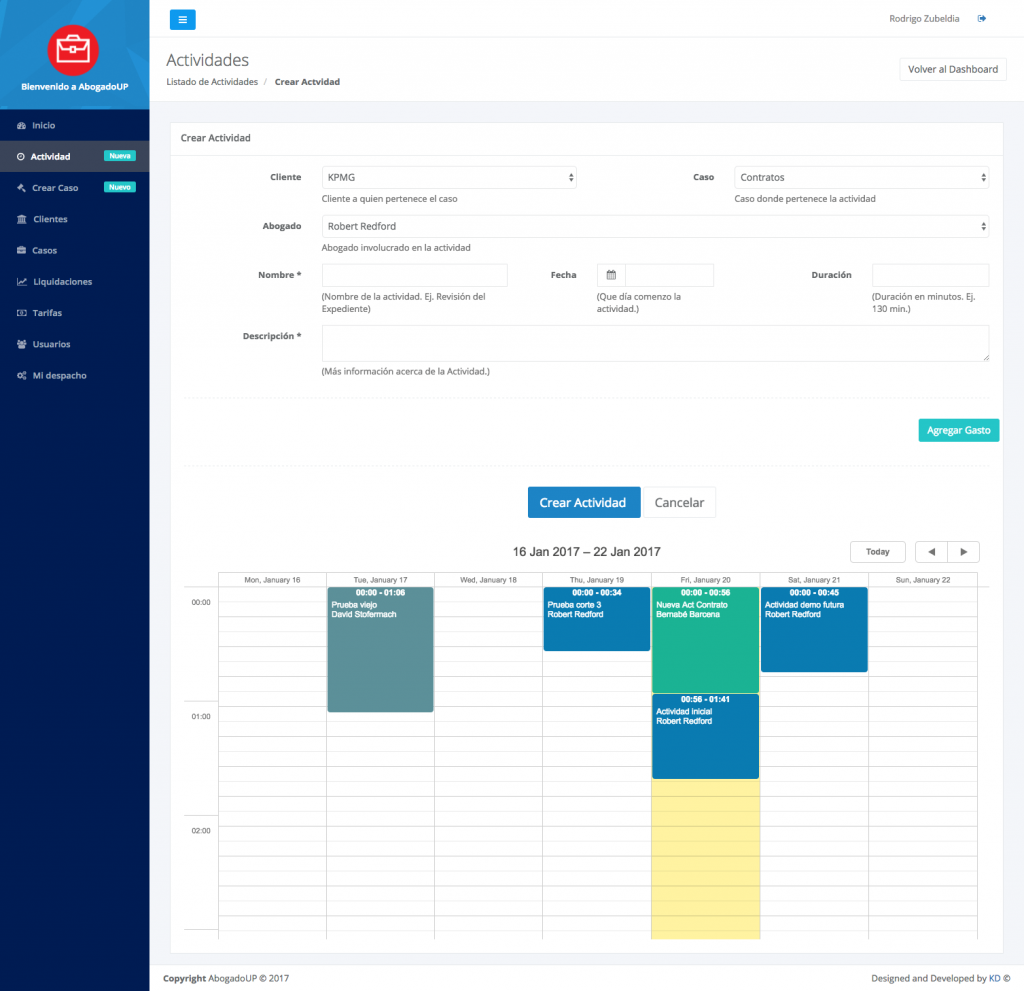Viewport: 1024px width, 991px height.
Task: Click the Cancelar button
Action: pos(679,502)
